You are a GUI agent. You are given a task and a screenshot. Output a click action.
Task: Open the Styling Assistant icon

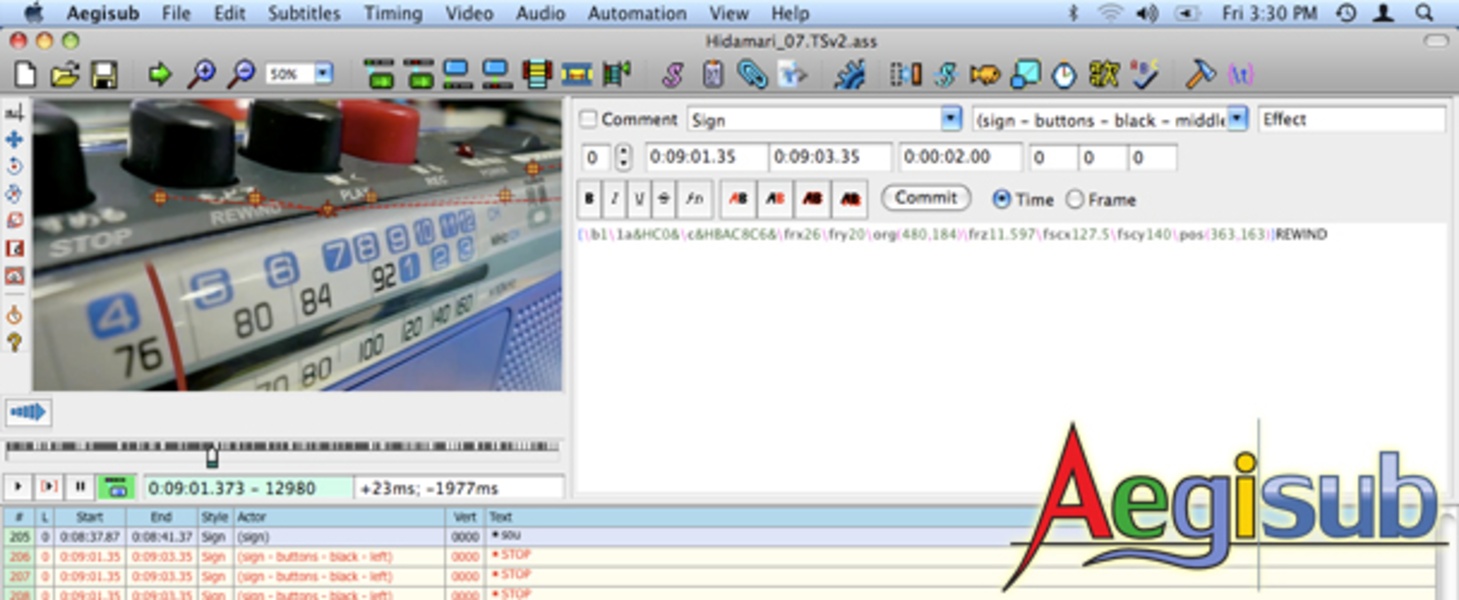coord(945,74)
